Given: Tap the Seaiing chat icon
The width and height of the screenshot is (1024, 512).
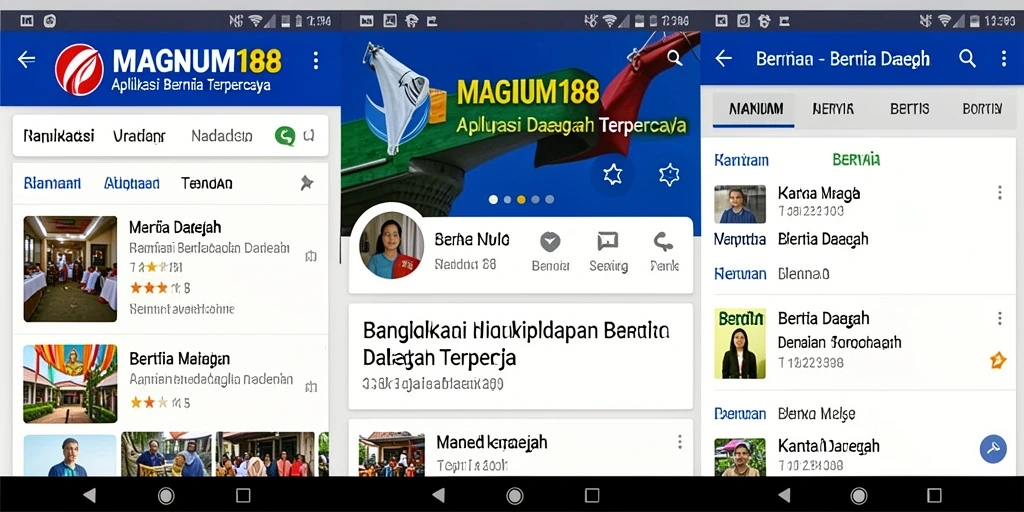Looking at the screenshot, I should pyautogui.click(x=607, y=242).
